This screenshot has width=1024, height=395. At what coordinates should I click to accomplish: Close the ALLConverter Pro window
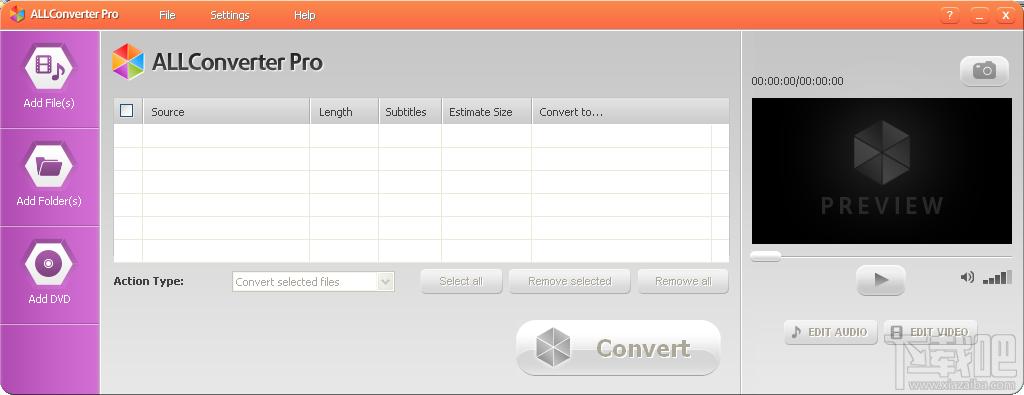(x=1006, y=15)
